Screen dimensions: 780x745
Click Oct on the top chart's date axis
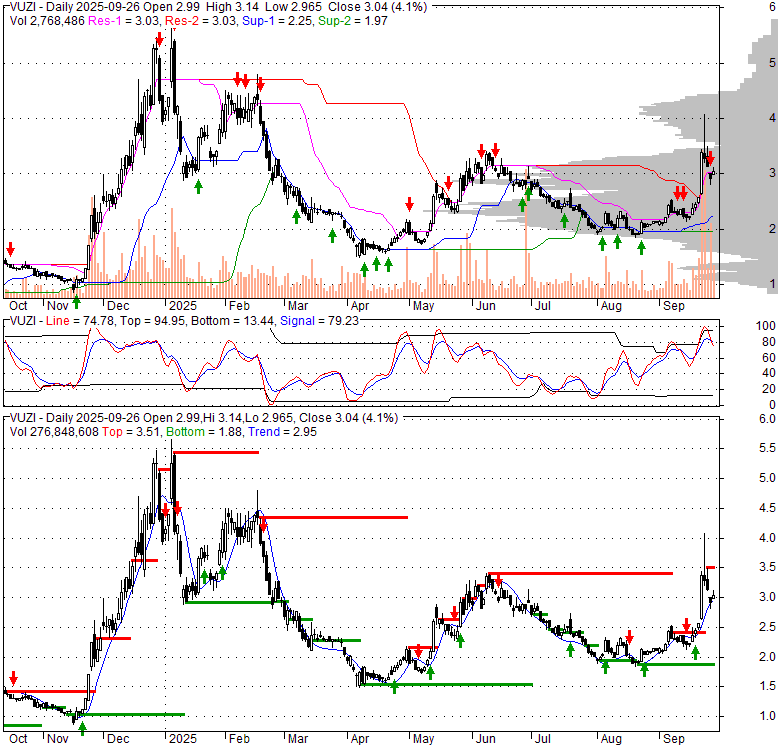[18, 305]
